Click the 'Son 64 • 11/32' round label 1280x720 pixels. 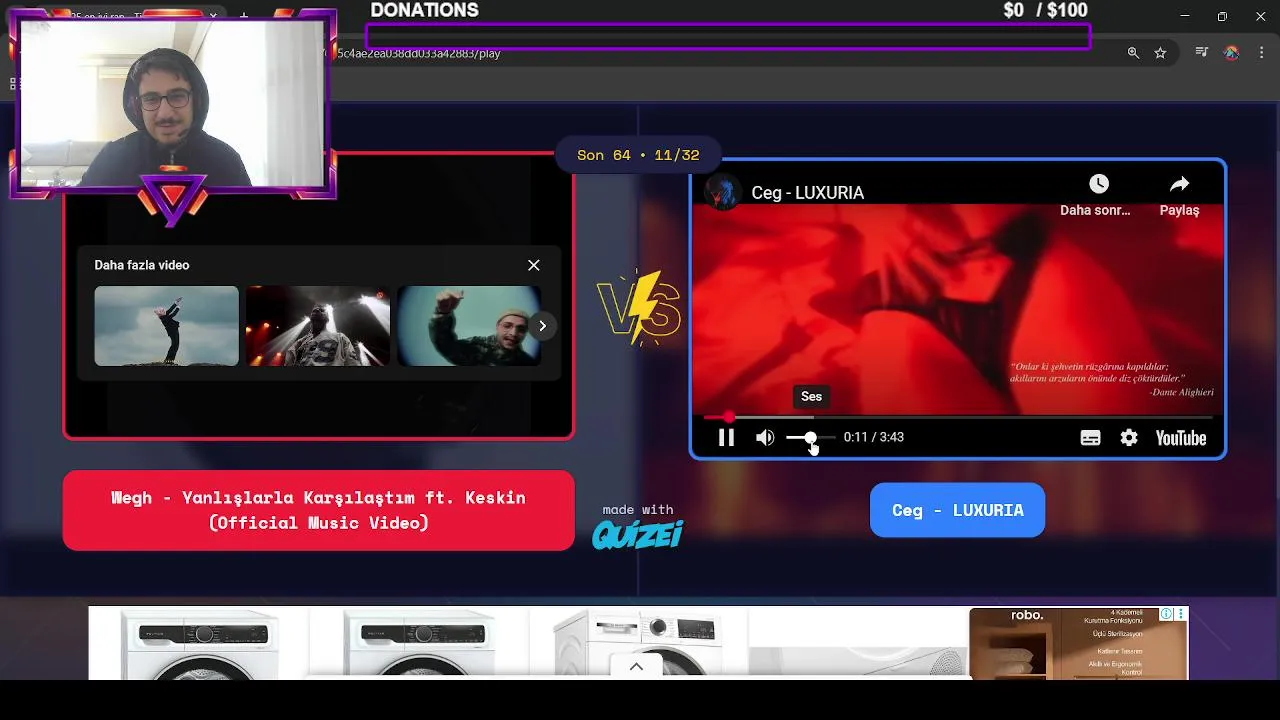[x=638, y=155]
